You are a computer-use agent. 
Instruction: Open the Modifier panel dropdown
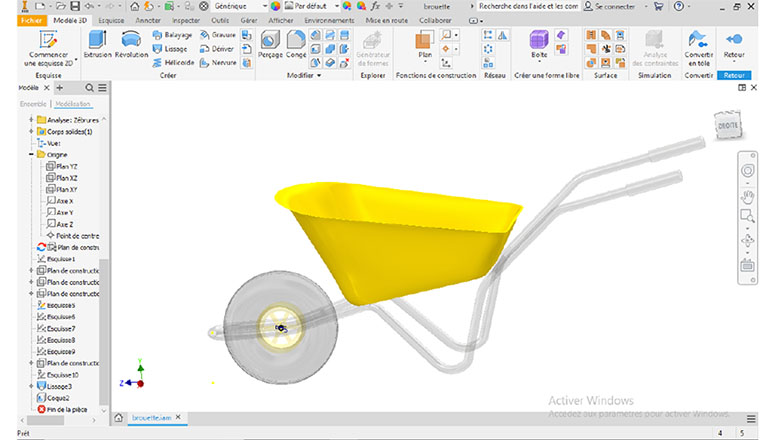305,76
